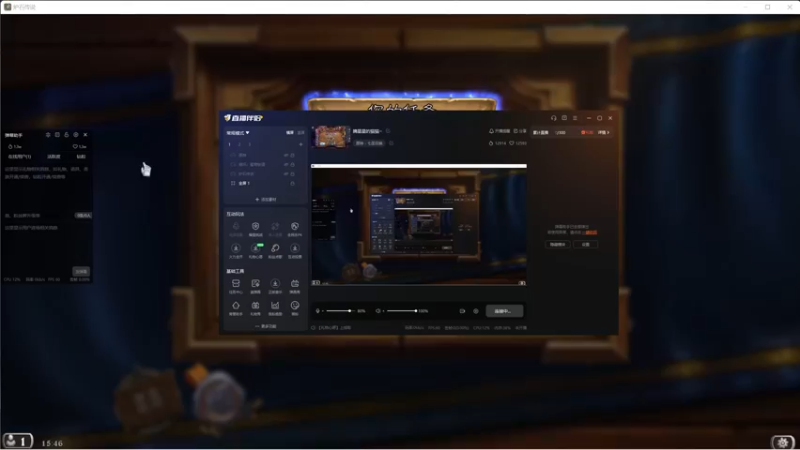Select middle tab in assistant window
Screen dimensions: 800x450
coord(54,157)
